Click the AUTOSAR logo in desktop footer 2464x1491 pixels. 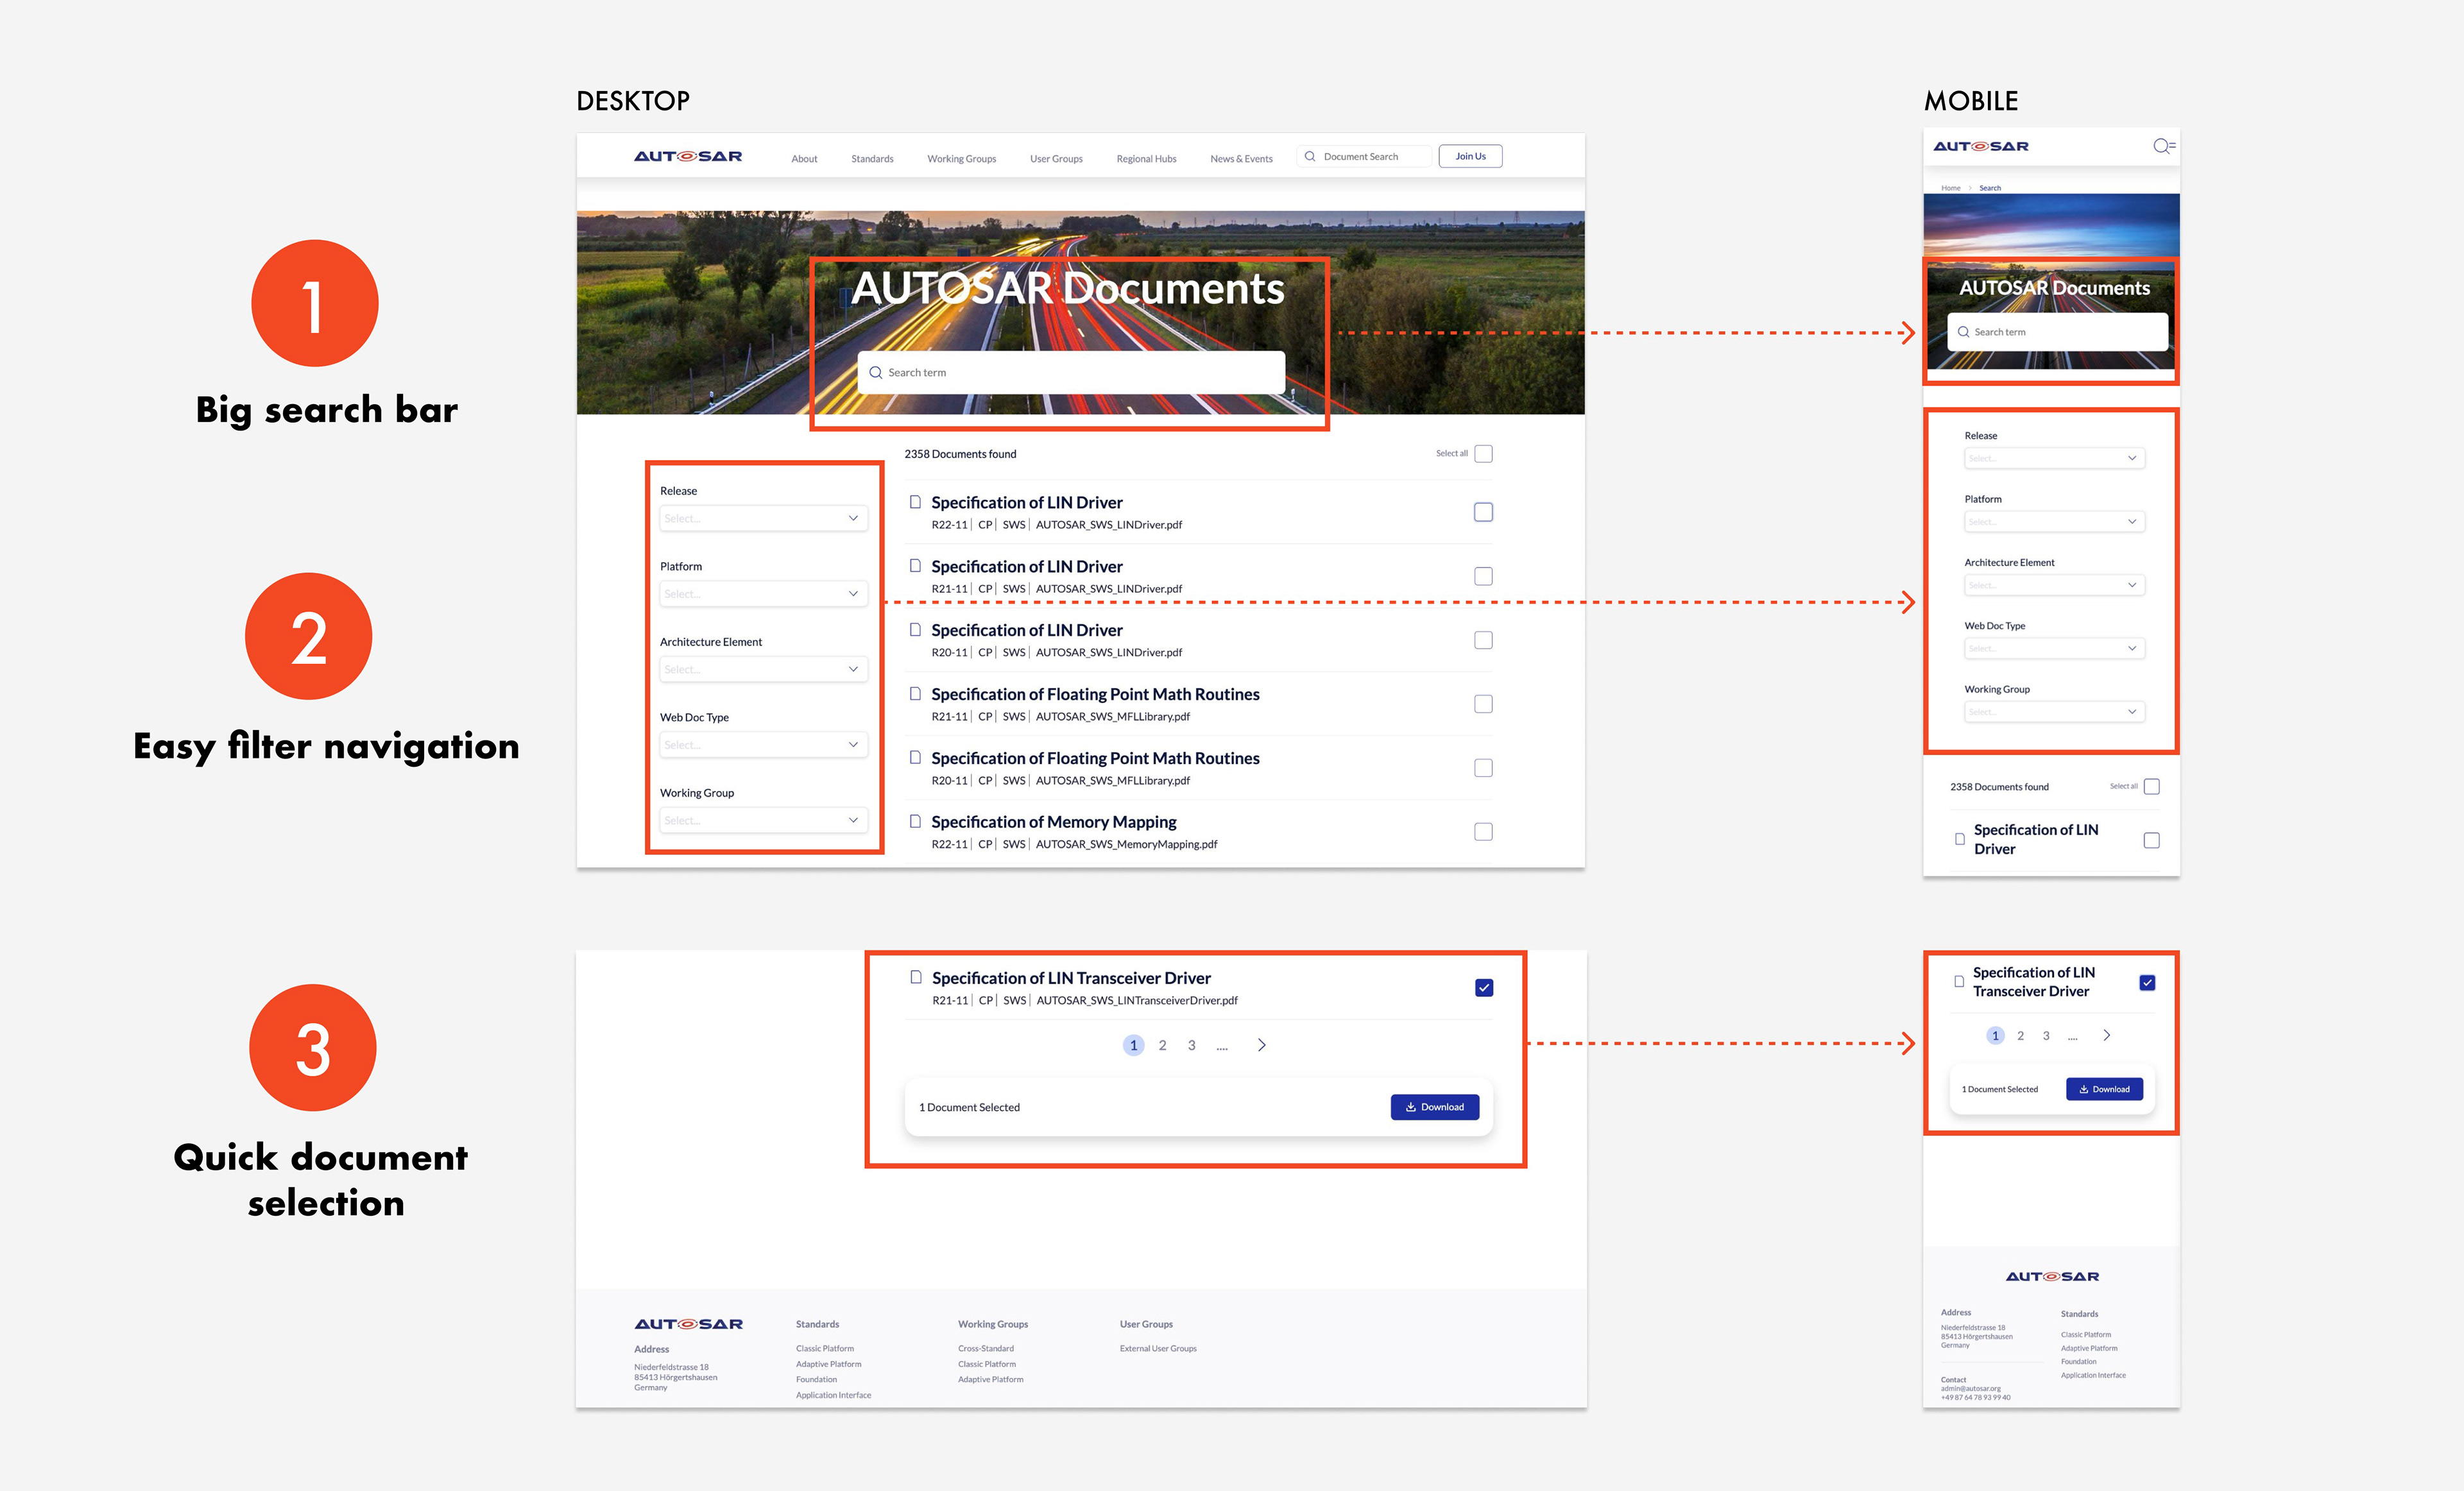point(688,1324)
